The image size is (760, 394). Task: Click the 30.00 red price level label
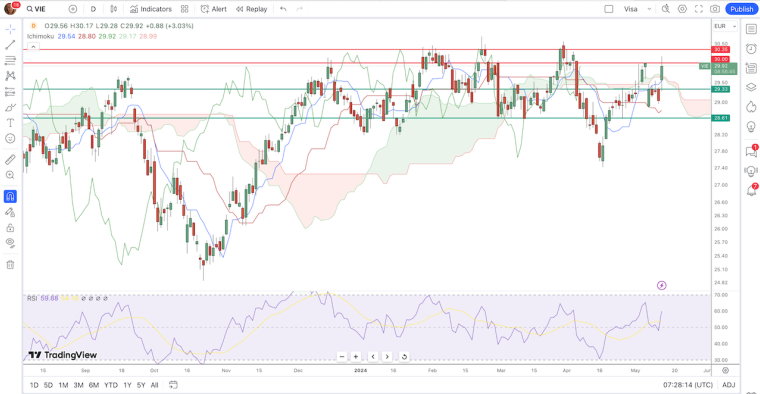720,59
